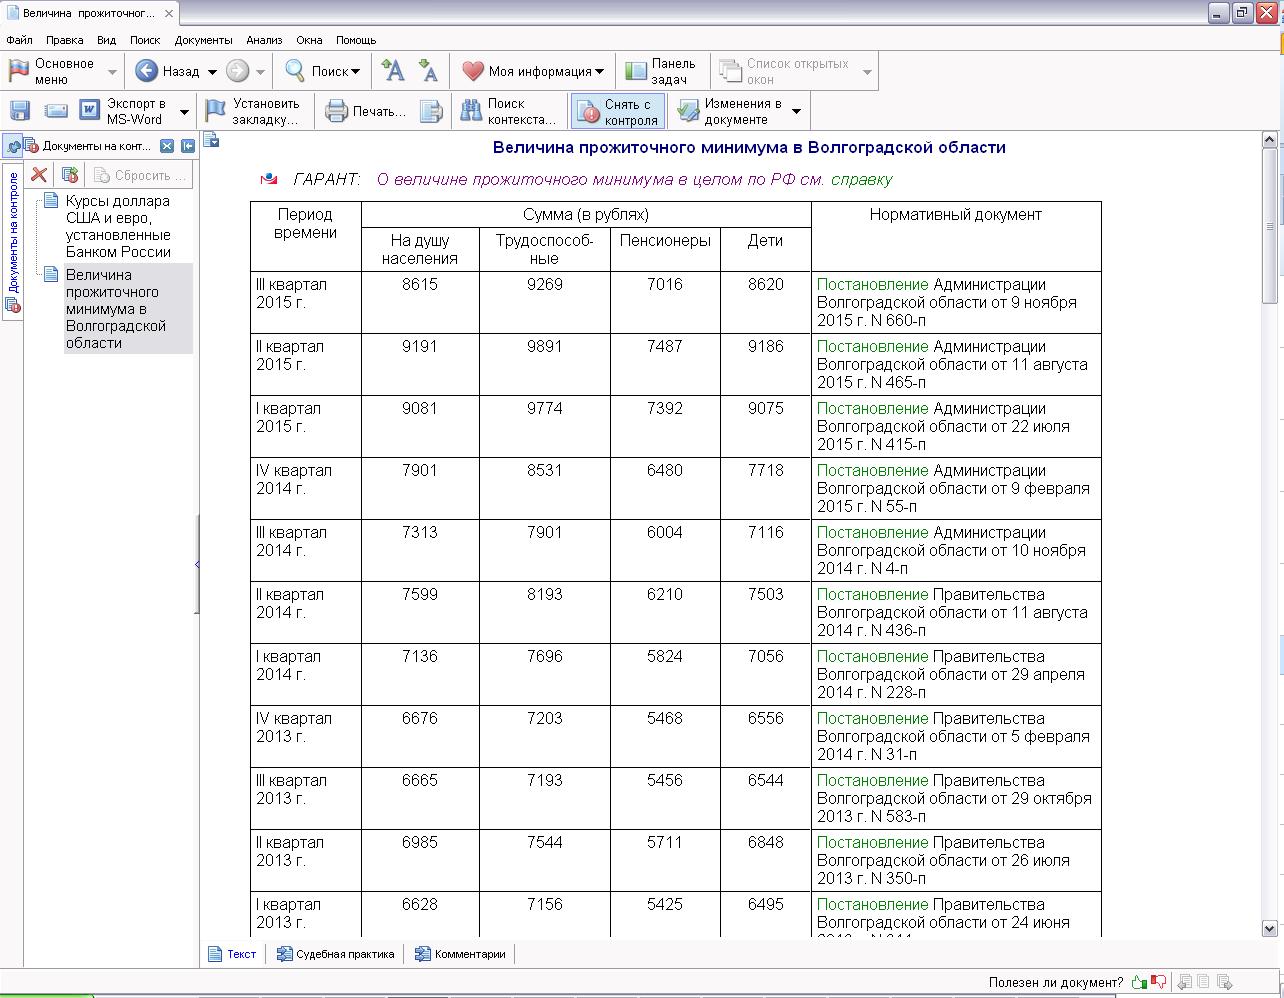1284x998 pixels.
Task: Open Моя информация dropdown
Action: pos(533,71)
